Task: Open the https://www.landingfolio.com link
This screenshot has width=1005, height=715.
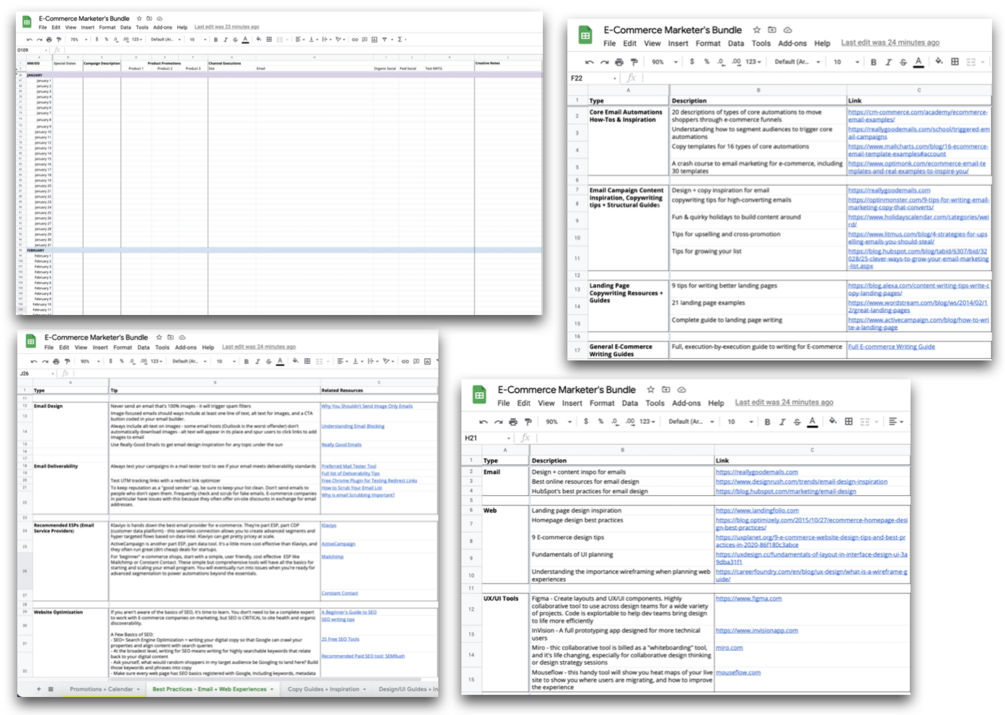Action: click(x=757, y=511)
